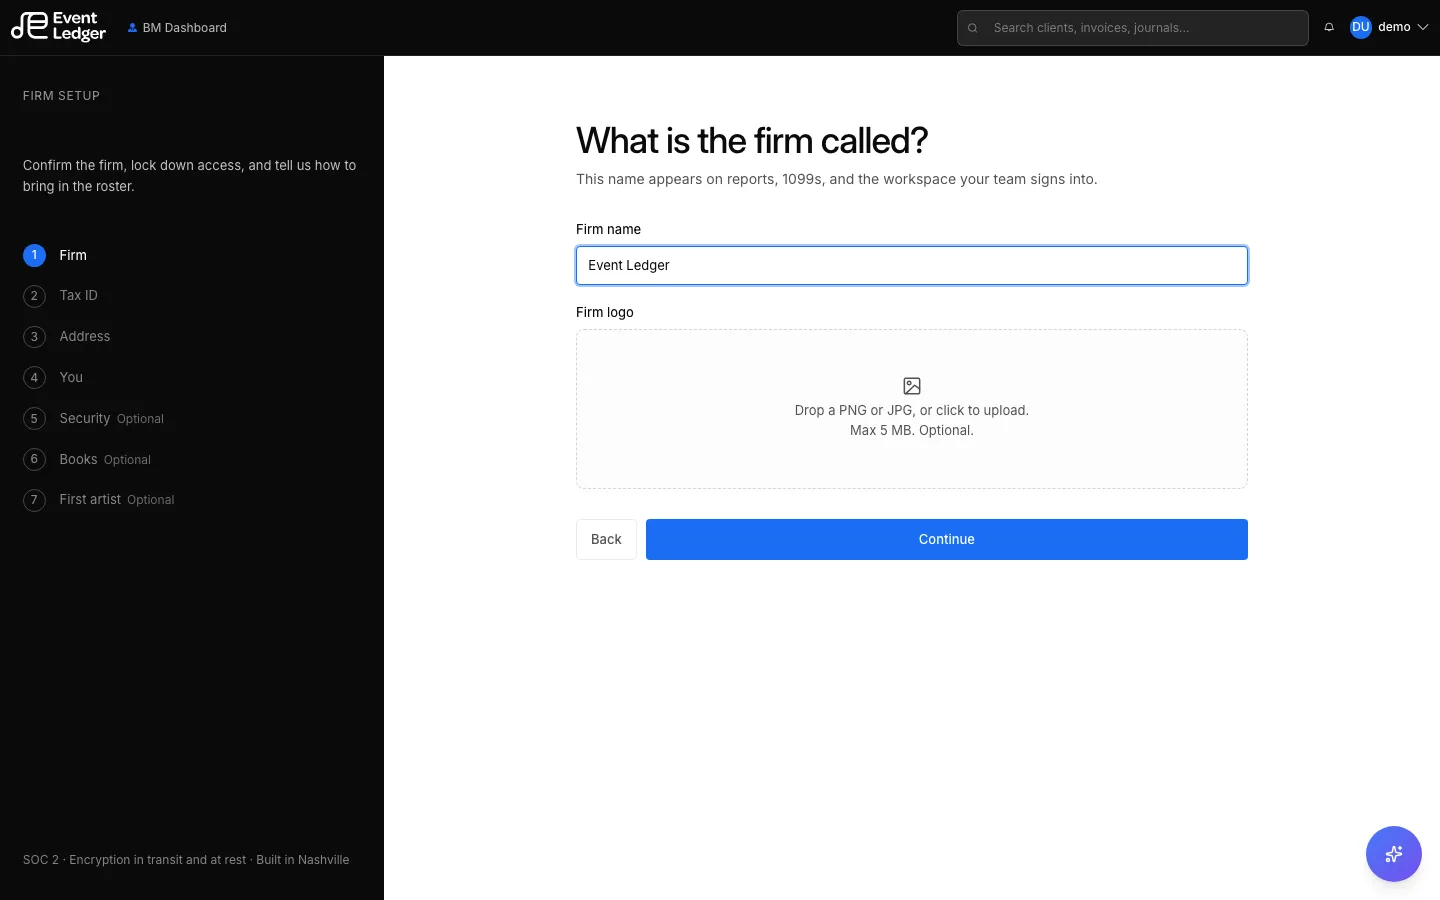Click the DU user avatar
This screenshot has height=900, width=1440.
[1360, 27]
